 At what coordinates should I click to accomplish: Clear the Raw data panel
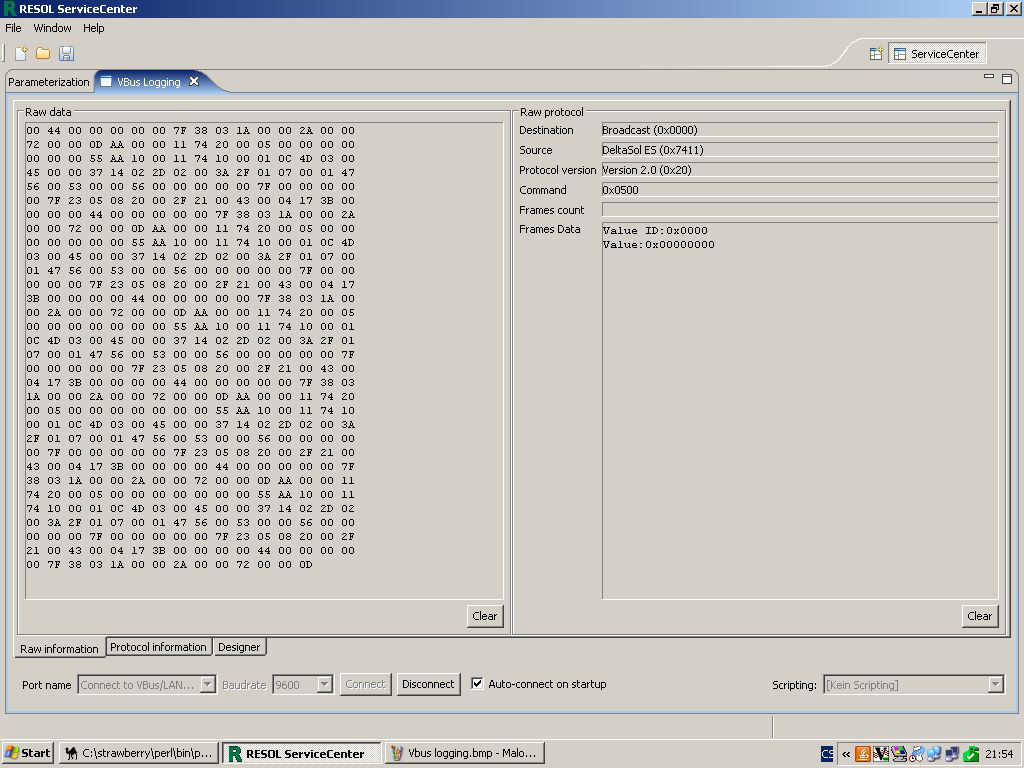(x=485, y=616)
